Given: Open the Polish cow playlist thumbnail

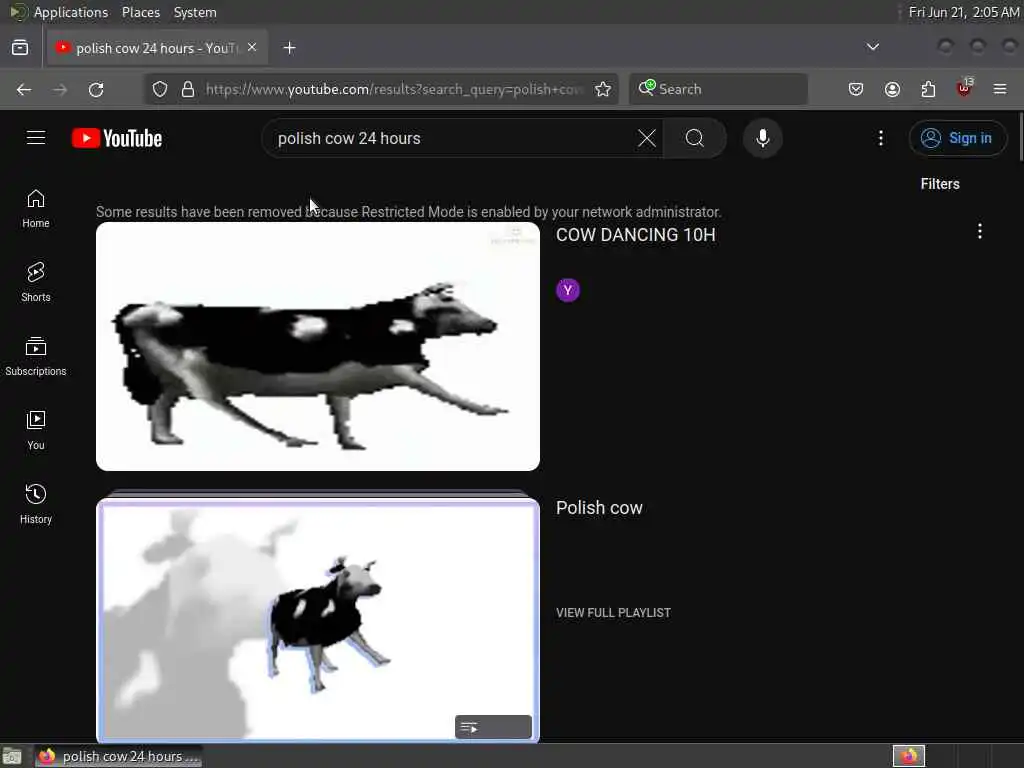Looking at the screenshot, I should 318,620.
